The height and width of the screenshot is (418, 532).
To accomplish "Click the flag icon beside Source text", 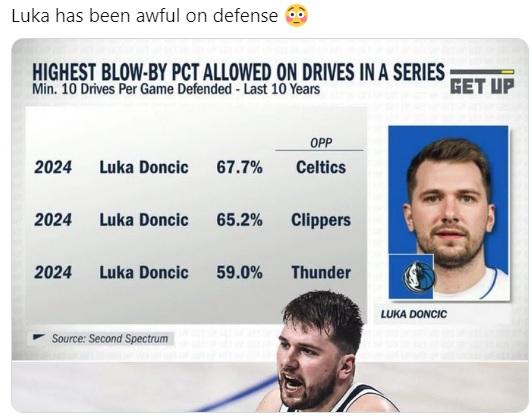I will point(38,337).
